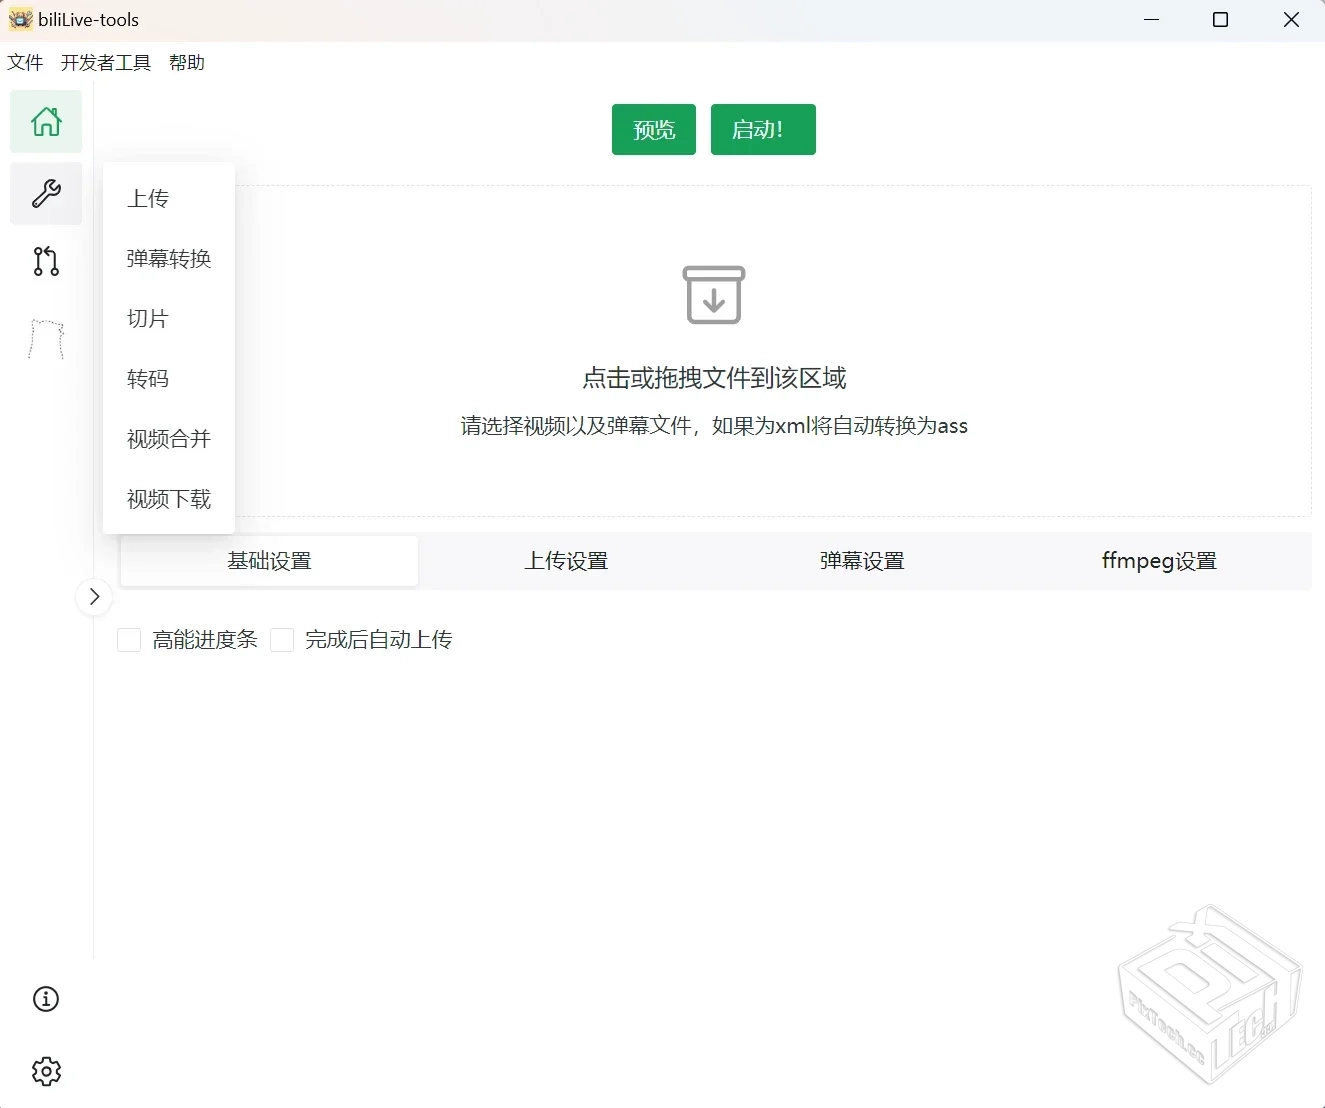Viewport: 1325px width, 1108px height.
Task: Open the 文件 menu
Action: (25, 62)
